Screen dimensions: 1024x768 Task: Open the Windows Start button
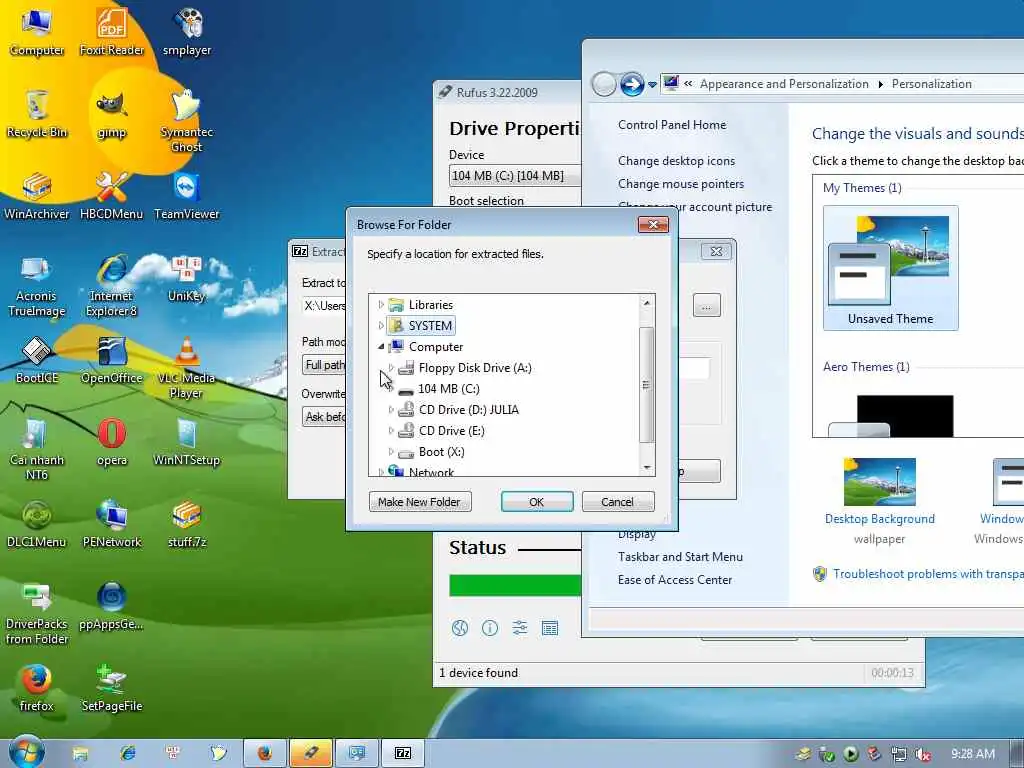click(x=26, y=752)
